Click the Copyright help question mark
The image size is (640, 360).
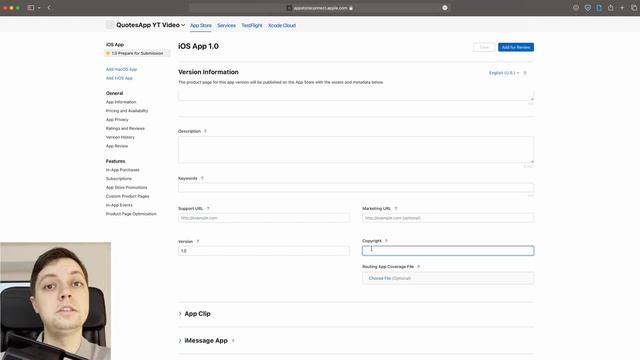[386, 241]
